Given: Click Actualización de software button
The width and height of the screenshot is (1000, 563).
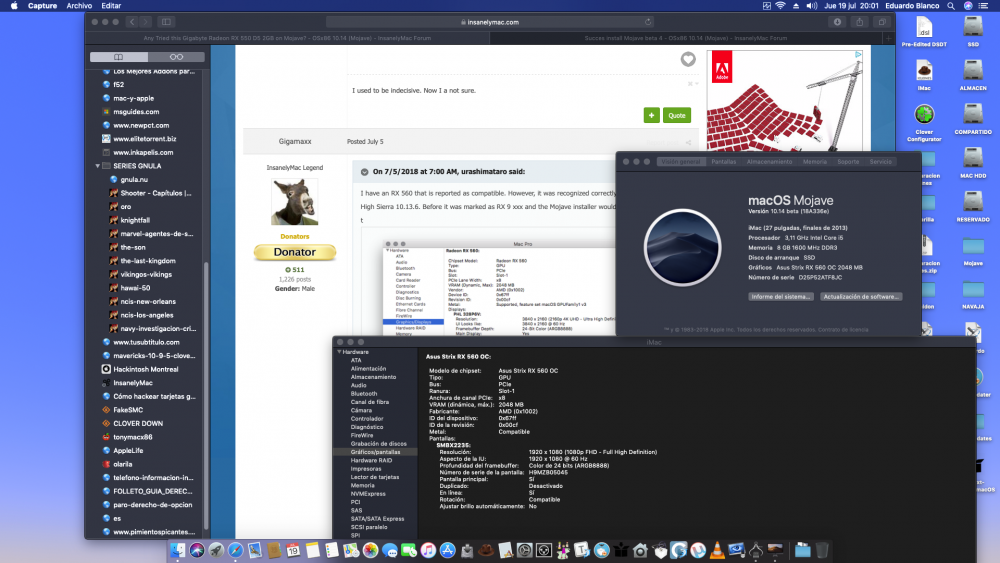Looking at the screenshot, I should pos(860,296).
